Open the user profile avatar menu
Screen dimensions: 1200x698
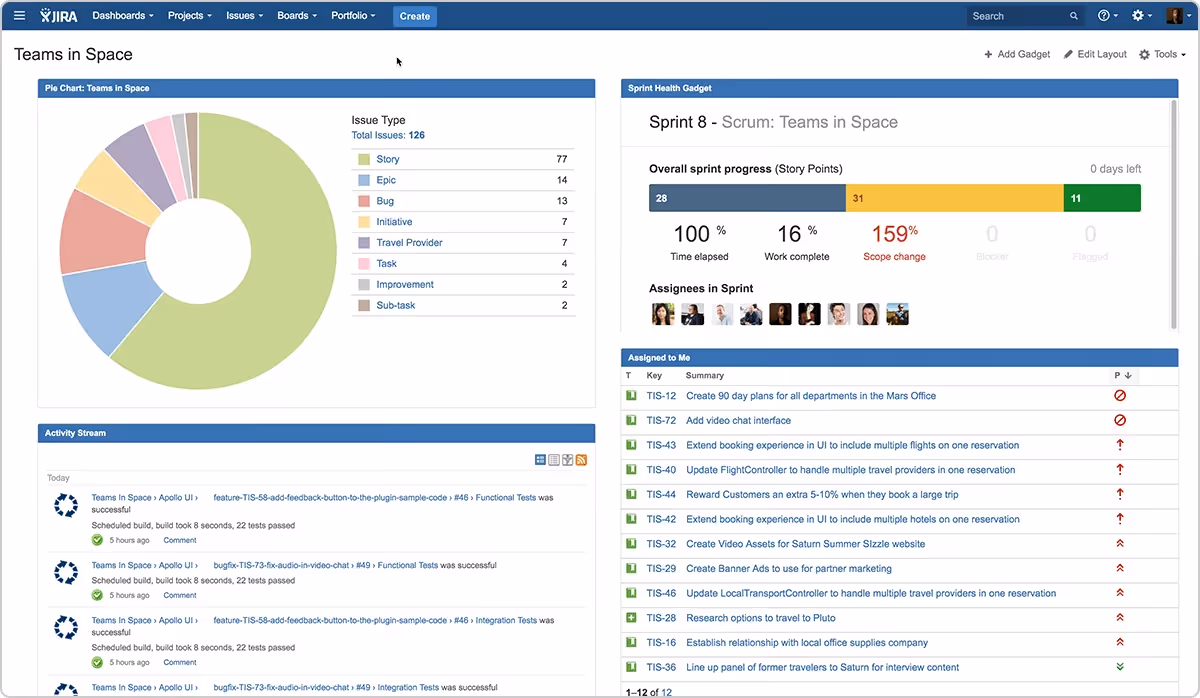coord(1177,16)
